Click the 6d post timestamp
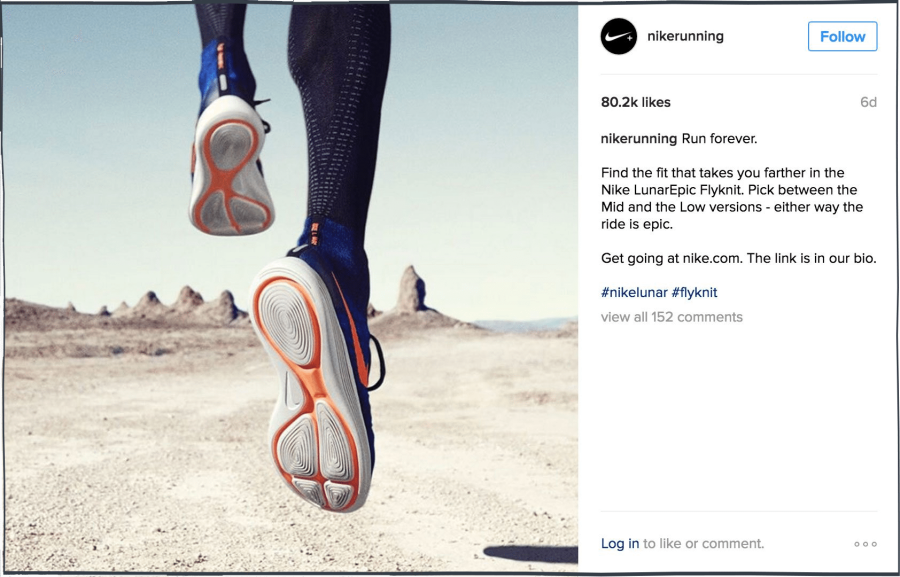 (868, 102)
